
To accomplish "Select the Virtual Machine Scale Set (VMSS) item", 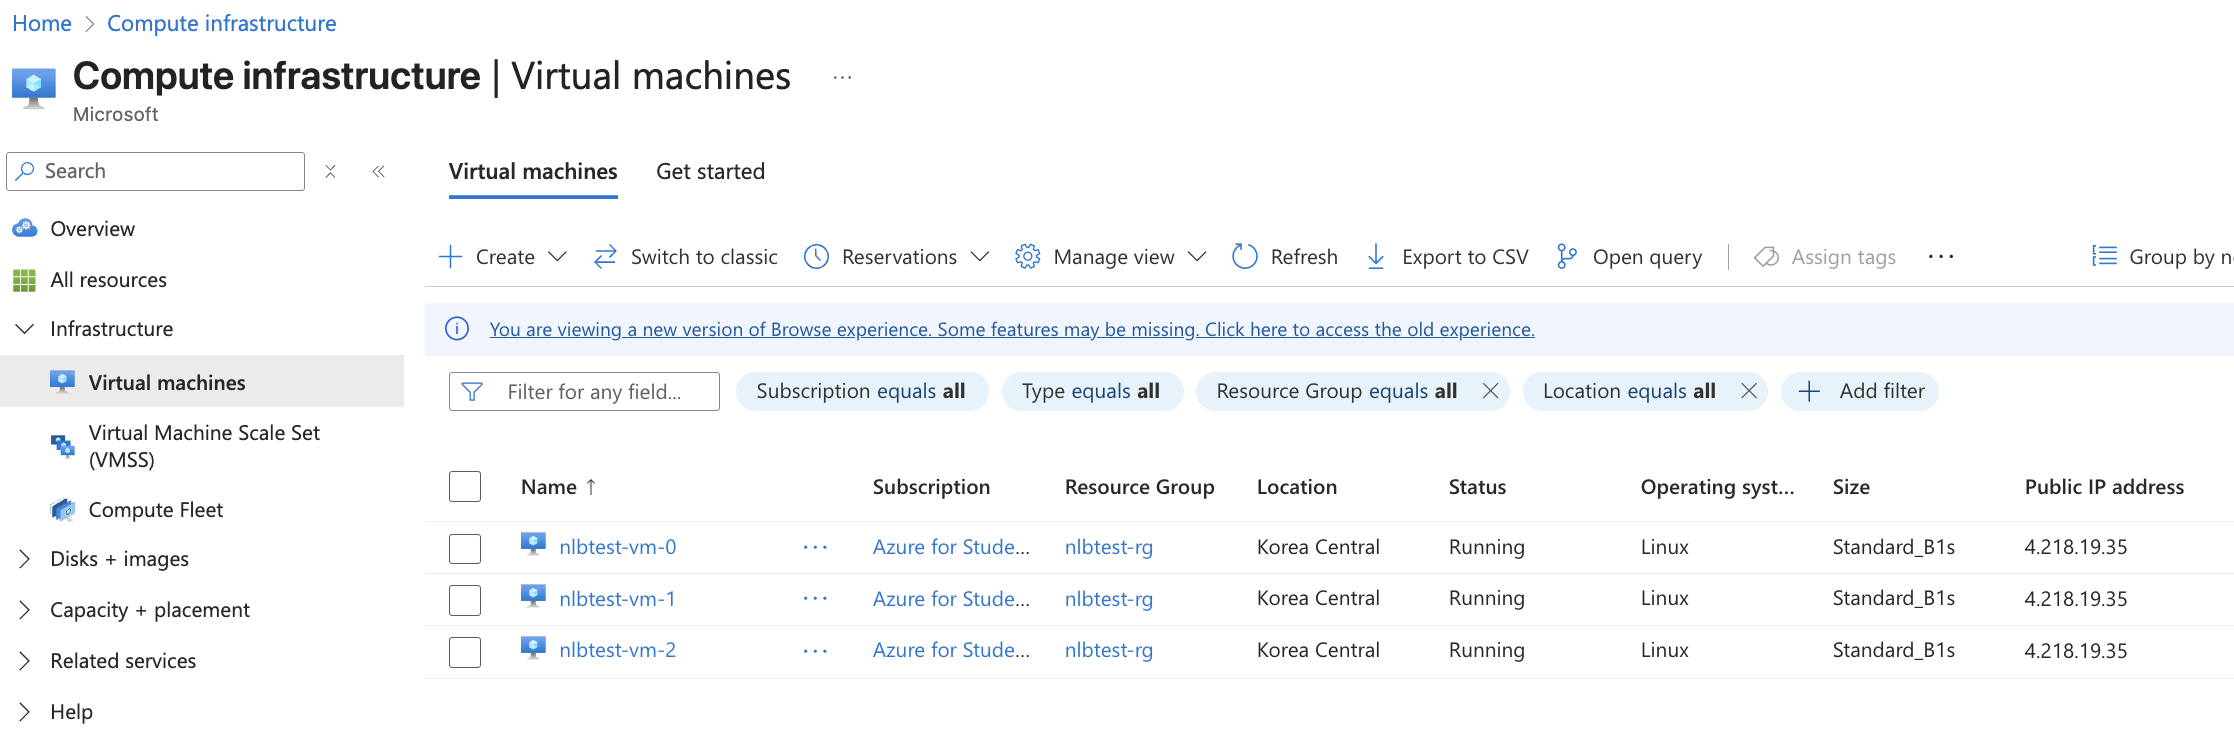I will click(x=204, y=446).
